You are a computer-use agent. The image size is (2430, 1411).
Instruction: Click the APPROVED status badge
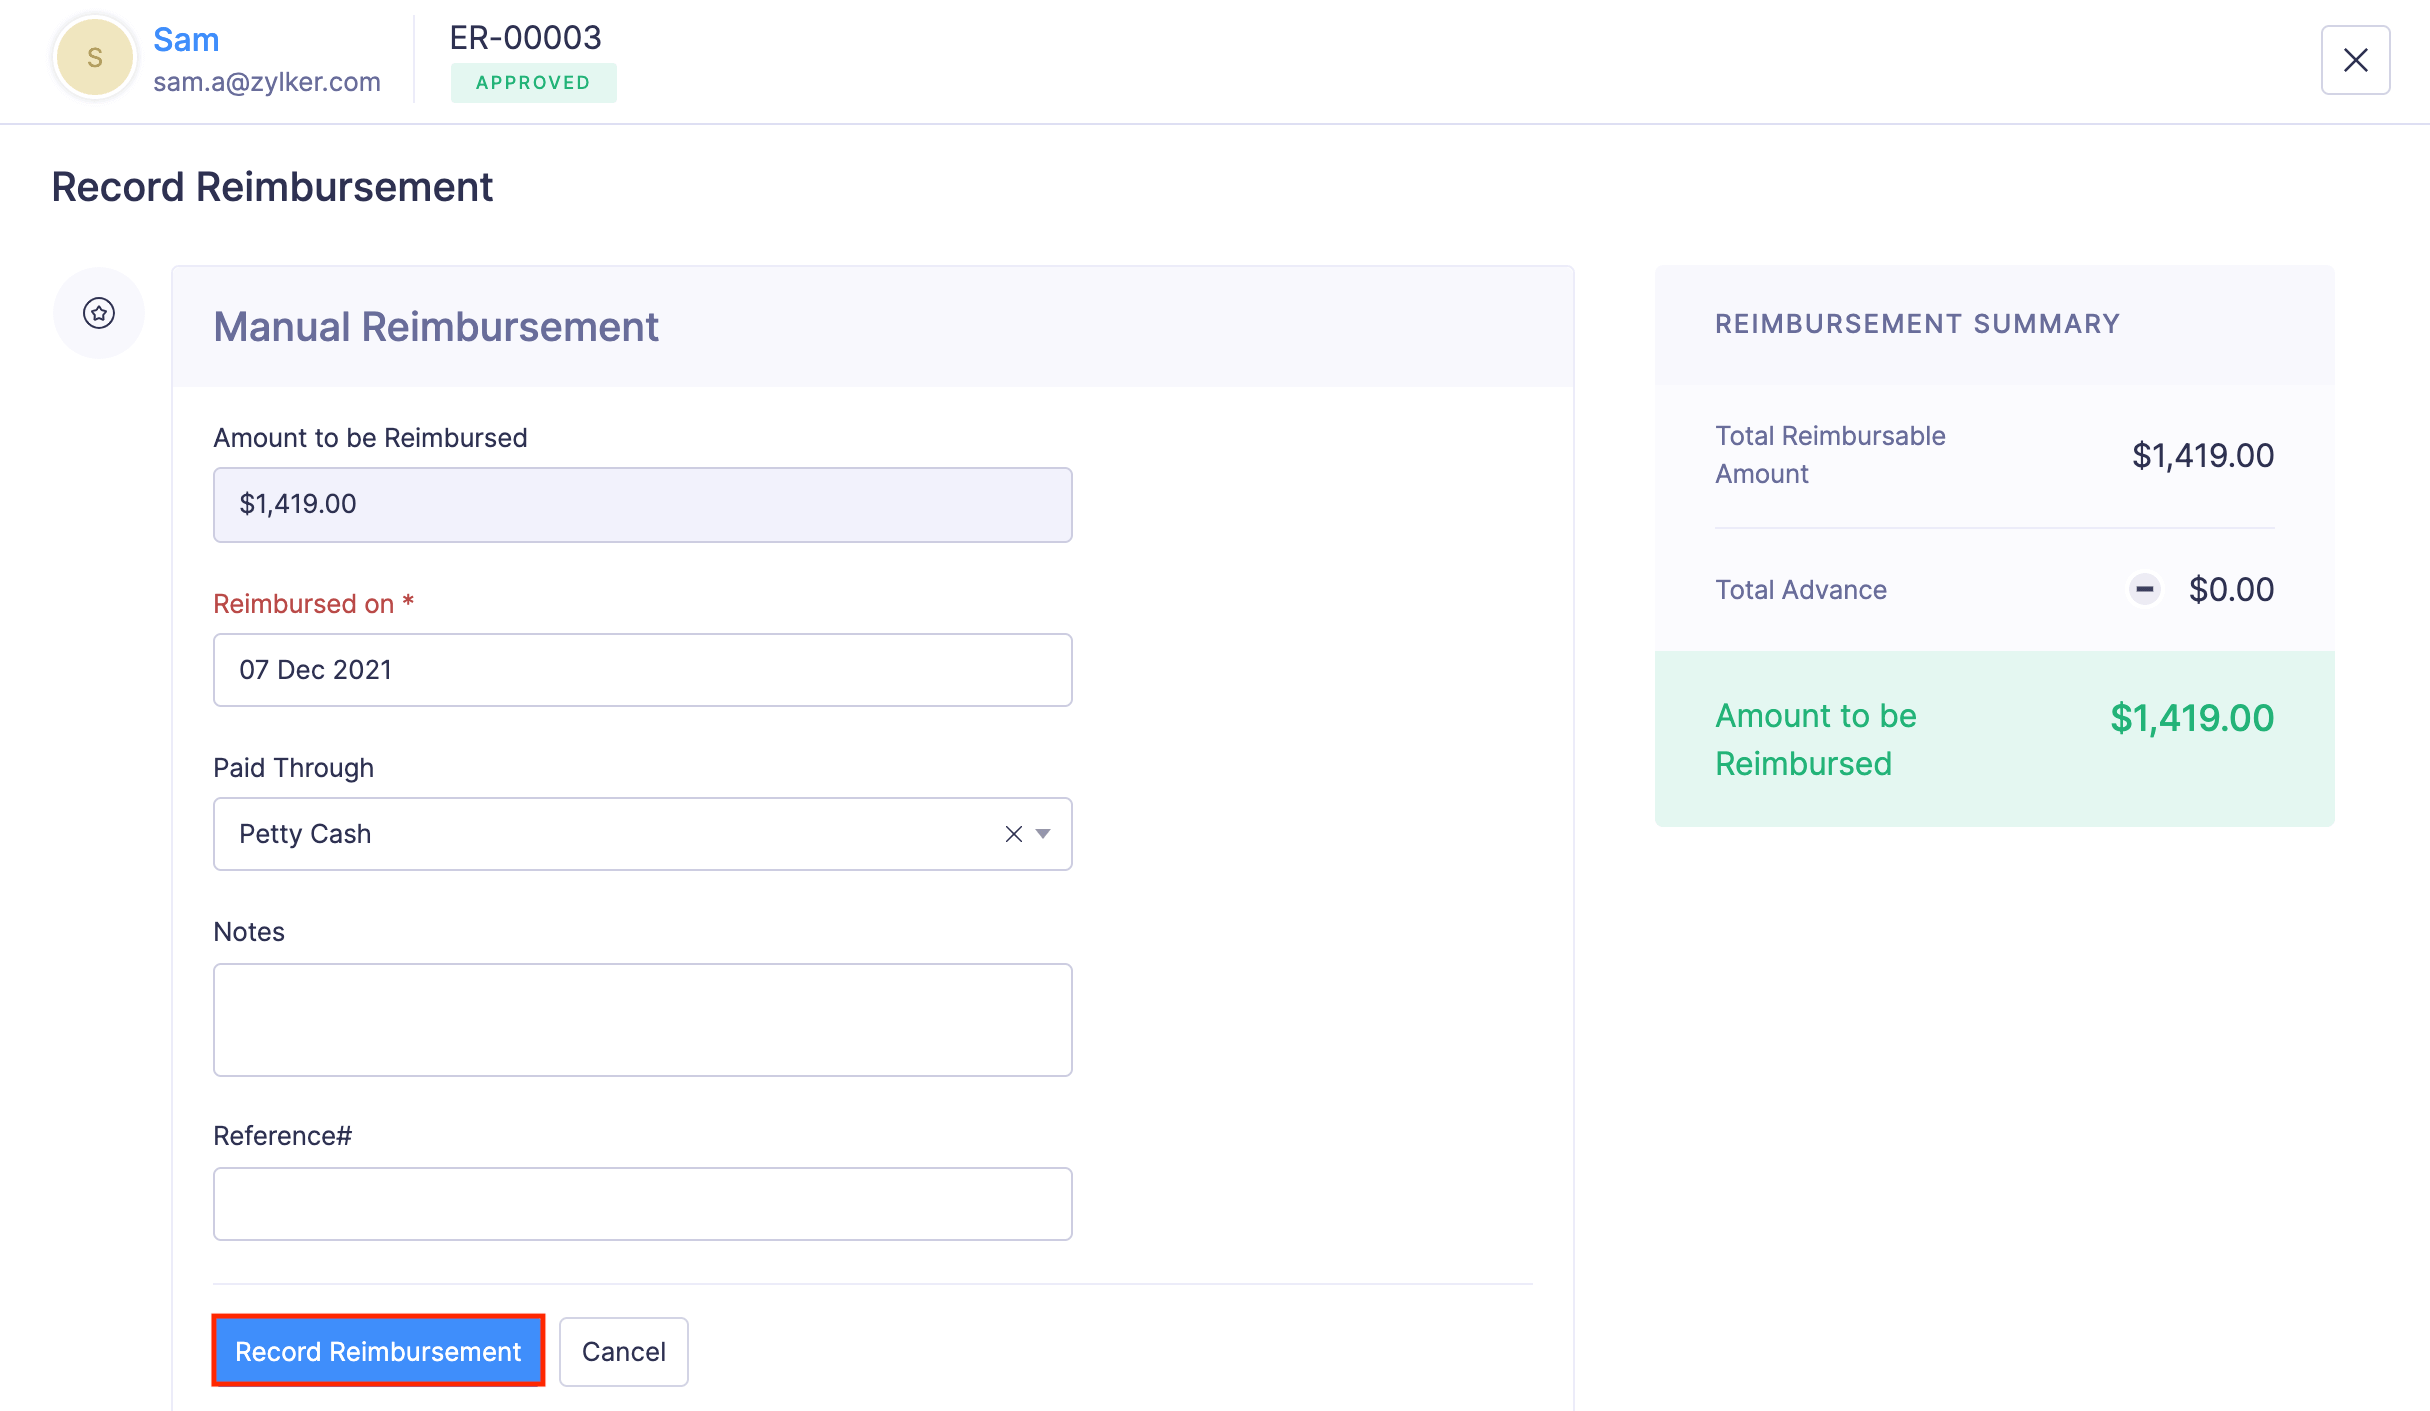[534, 83]
